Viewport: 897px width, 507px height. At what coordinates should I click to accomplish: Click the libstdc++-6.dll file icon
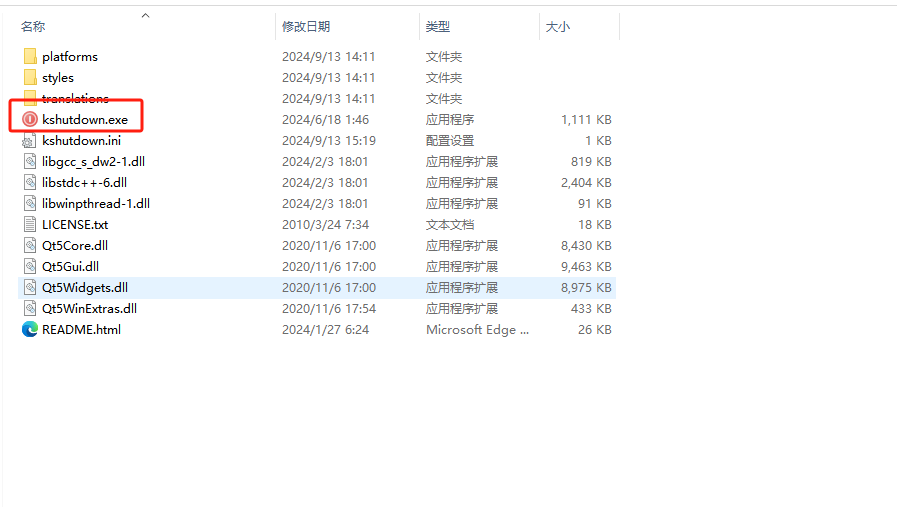pos(30,183)
